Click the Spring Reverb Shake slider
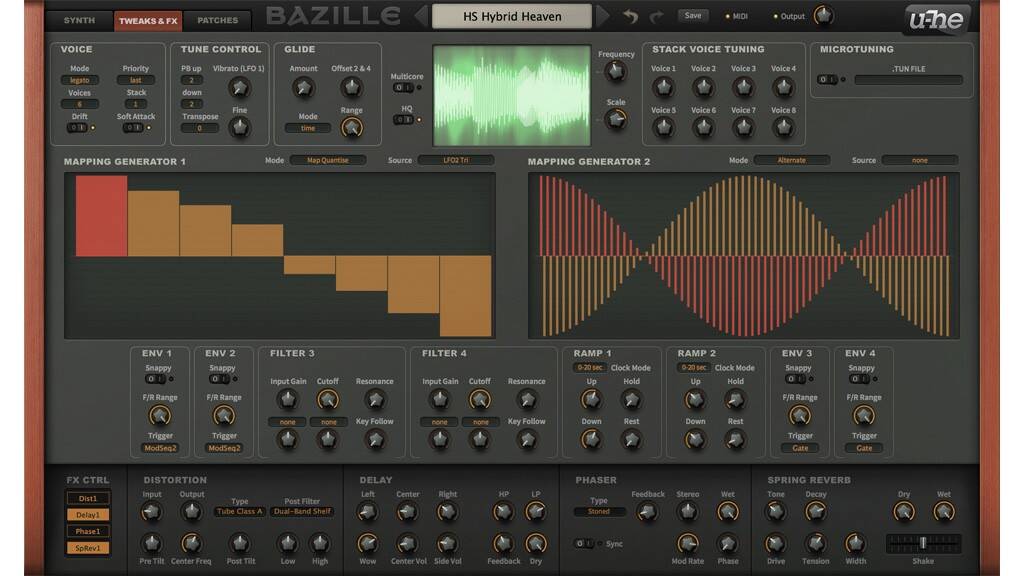This screenshot has width=1024, height=576. coord(923,543)
